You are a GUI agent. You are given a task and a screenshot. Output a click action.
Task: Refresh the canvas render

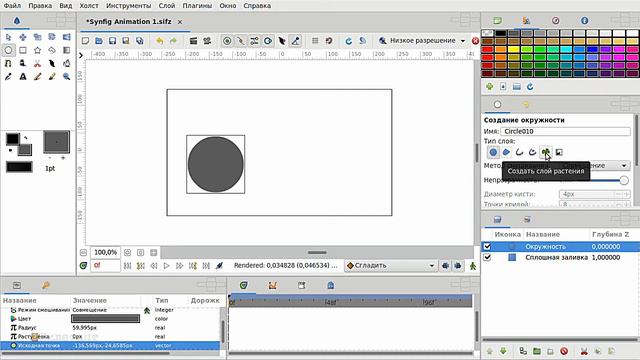pyautogui.click(x=349, y=41)
